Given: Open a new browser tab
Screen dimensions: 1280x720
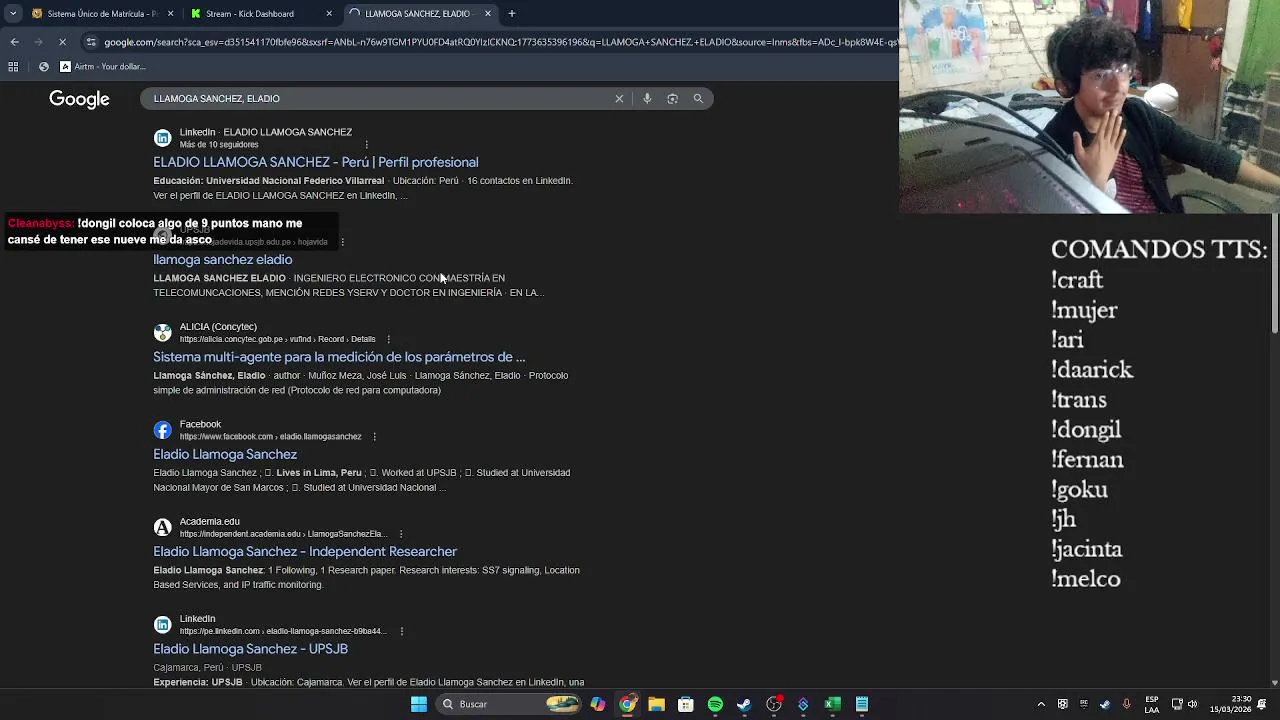Looking at the screenshot, I should point(512,13).
